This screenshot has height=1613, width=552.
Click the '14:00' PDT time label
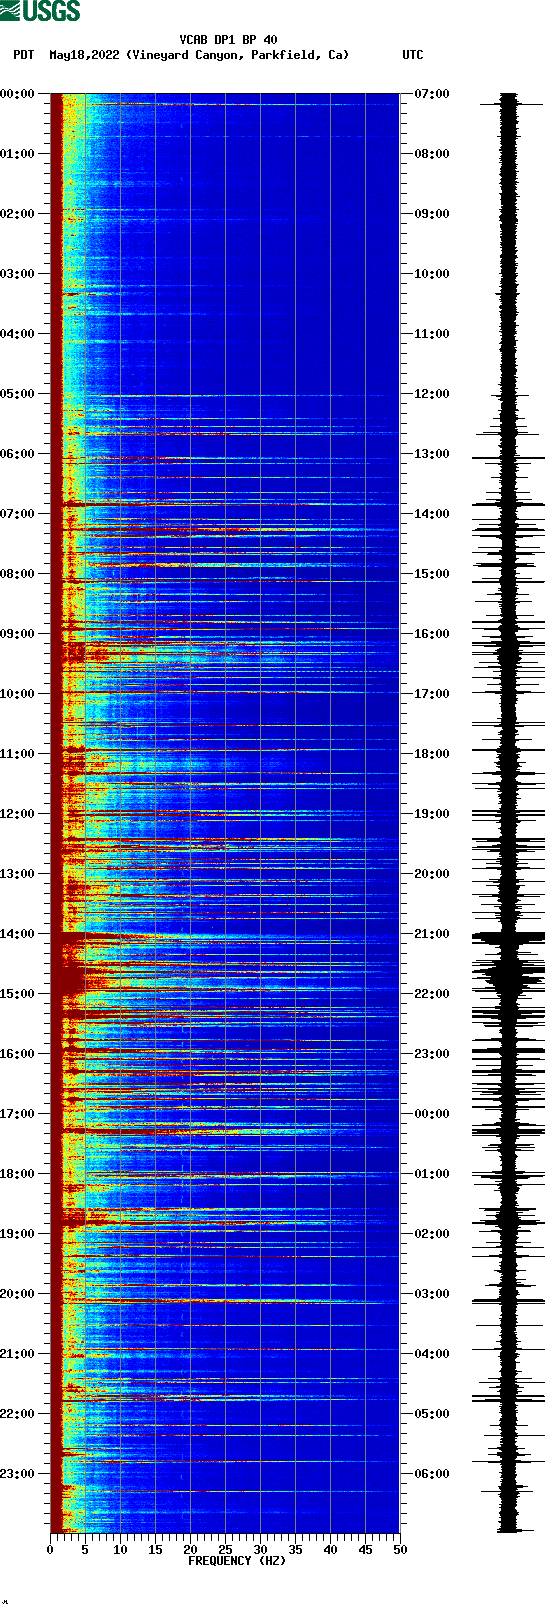(18, 934)
